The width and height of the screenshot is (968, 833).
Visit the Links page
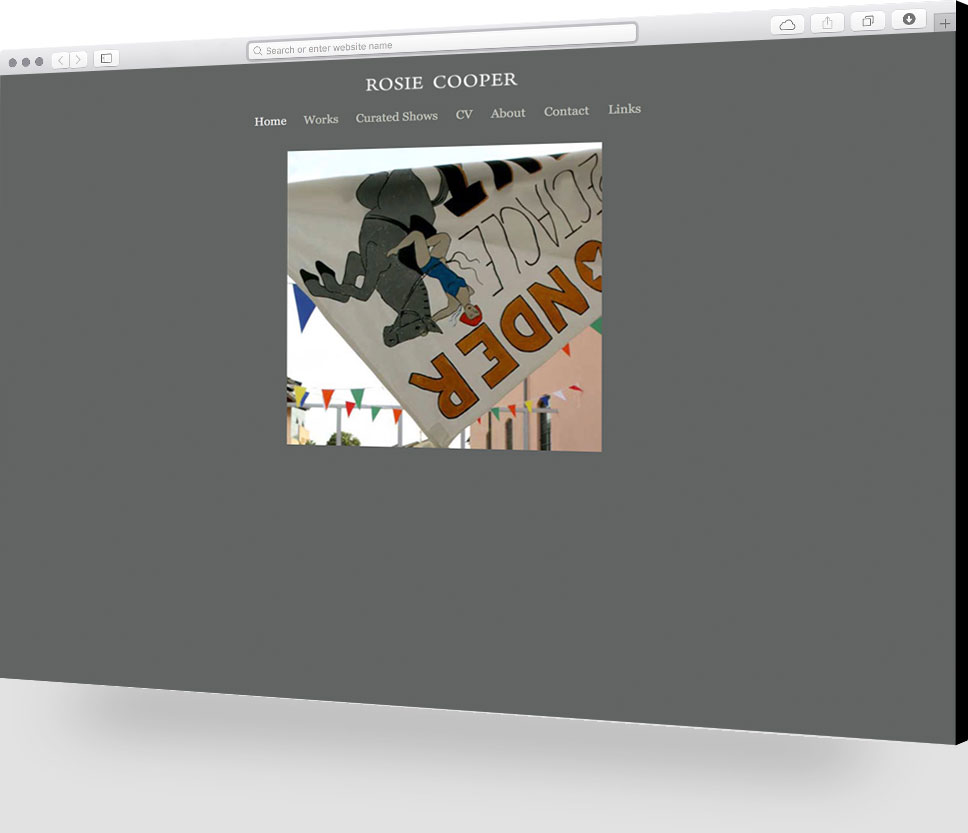tap(624, 109)
